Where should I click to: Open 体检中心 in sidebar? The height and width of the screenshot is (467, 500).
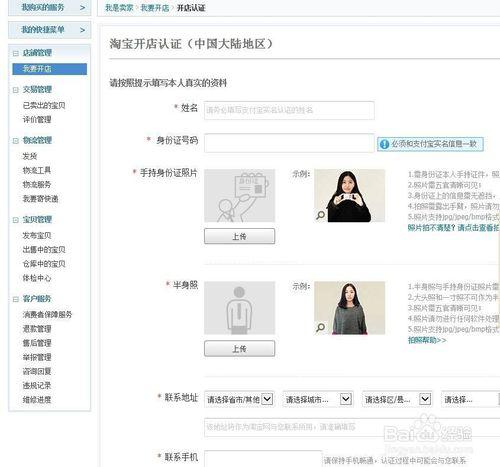click(37, 278)
